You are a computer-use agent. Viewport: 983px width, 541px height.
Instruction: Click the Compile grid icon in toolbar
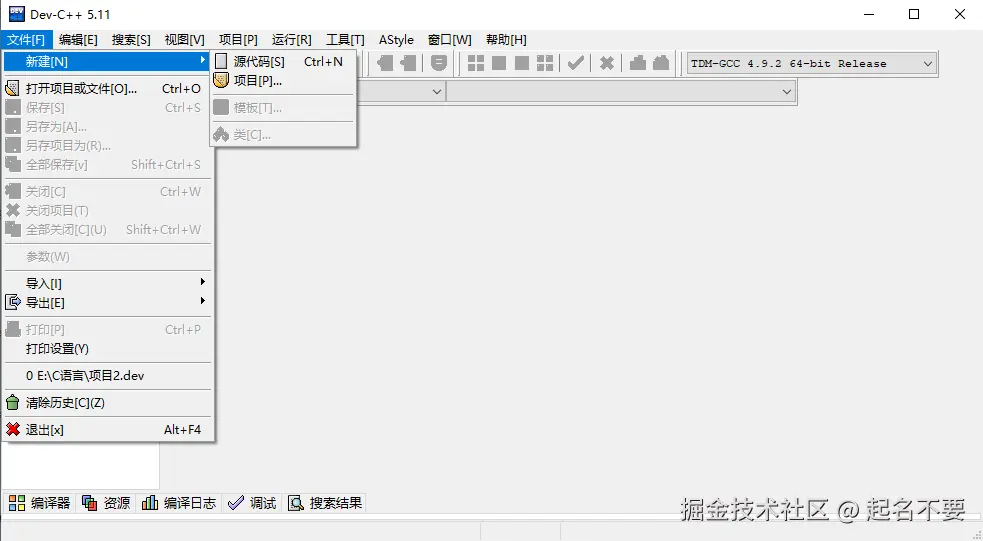click(x=476, y=63)
